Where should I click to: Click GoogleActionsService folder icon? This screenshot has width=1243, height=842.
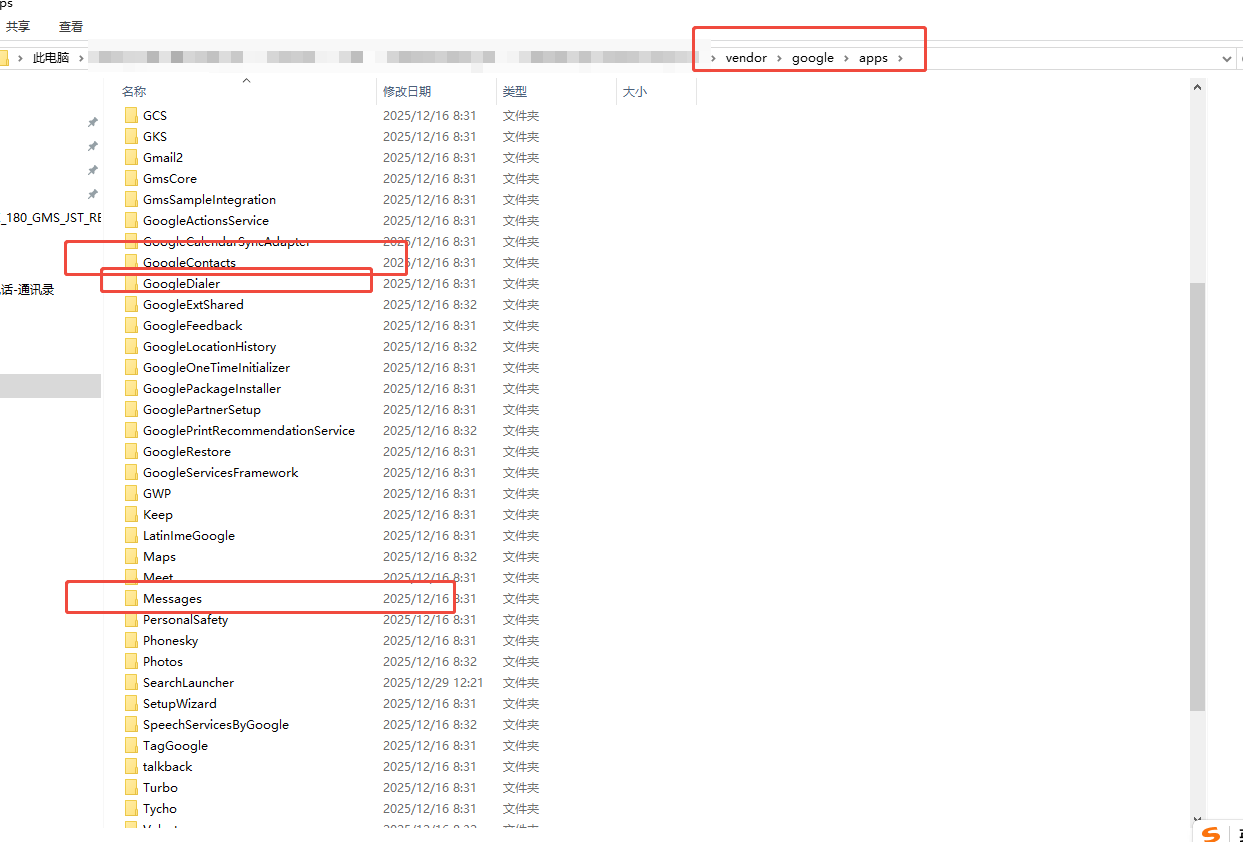[131, 220]
